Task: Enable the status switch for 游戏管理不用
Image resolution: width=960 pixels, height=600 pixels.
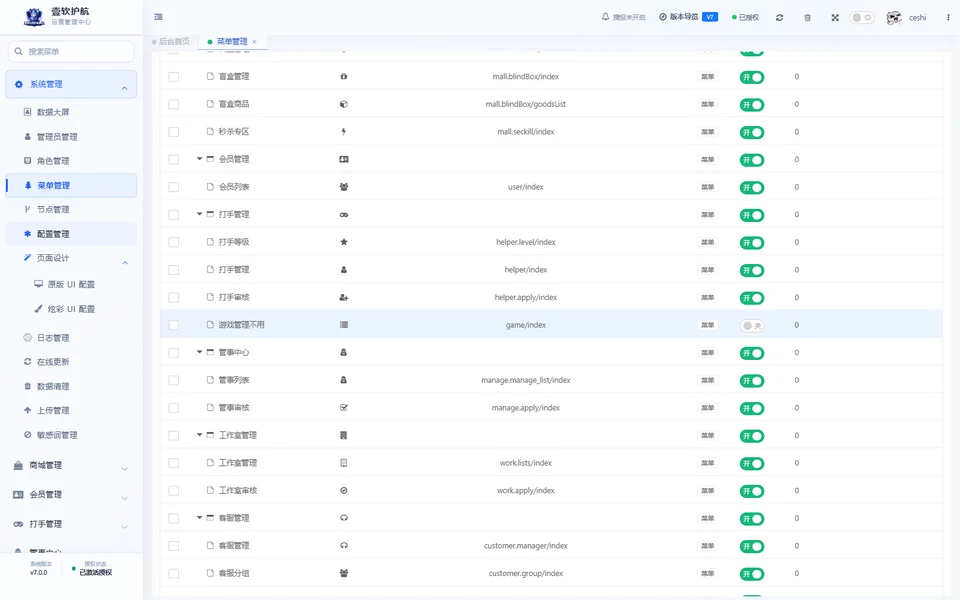Action: coord(752,326)
